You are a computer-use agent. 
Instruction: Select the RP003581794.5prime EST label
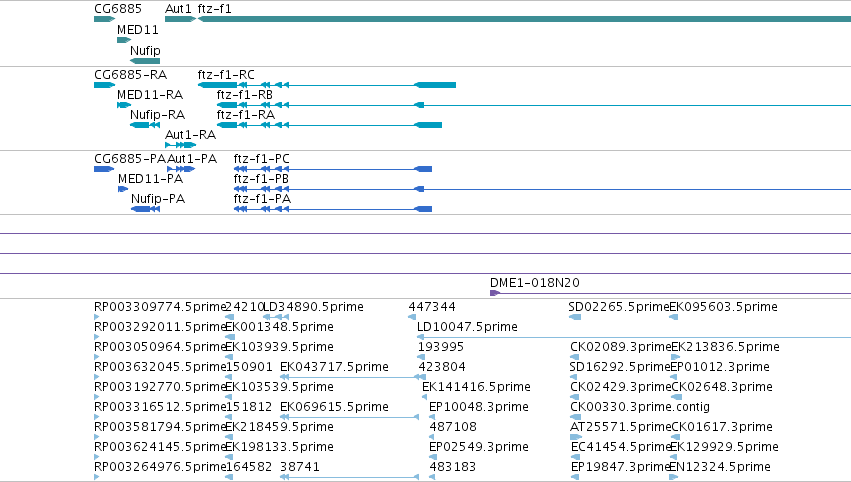coord(160,427)
